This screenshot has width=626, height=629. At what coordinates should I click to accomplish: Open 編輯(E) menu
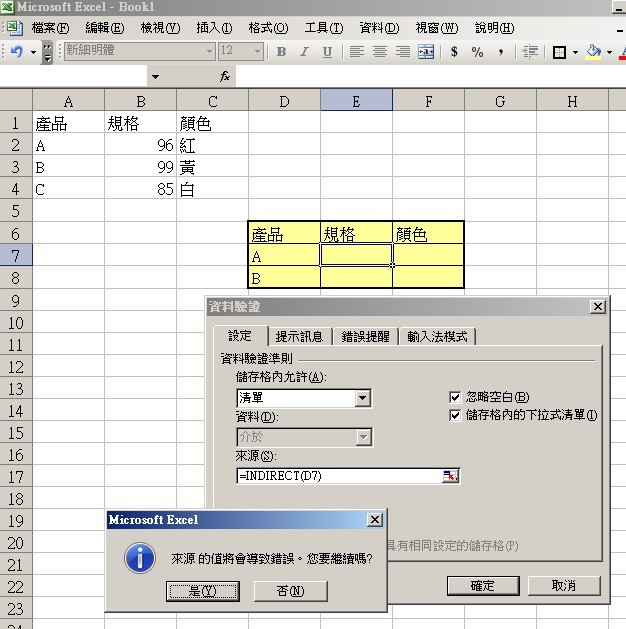coord(105,28)
